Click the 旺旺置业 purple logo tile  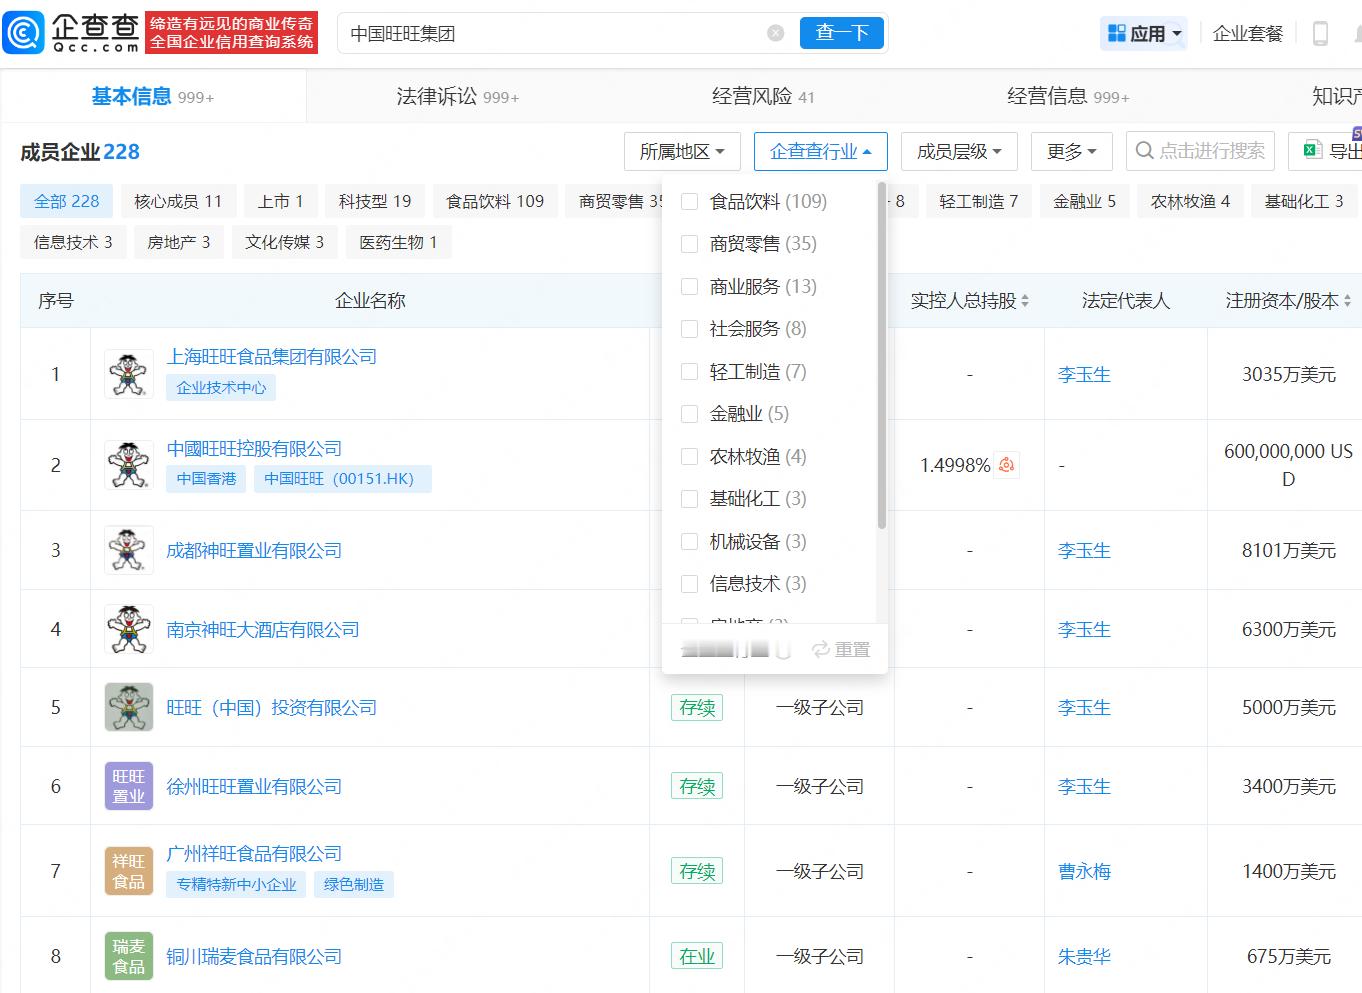point(129,786)
